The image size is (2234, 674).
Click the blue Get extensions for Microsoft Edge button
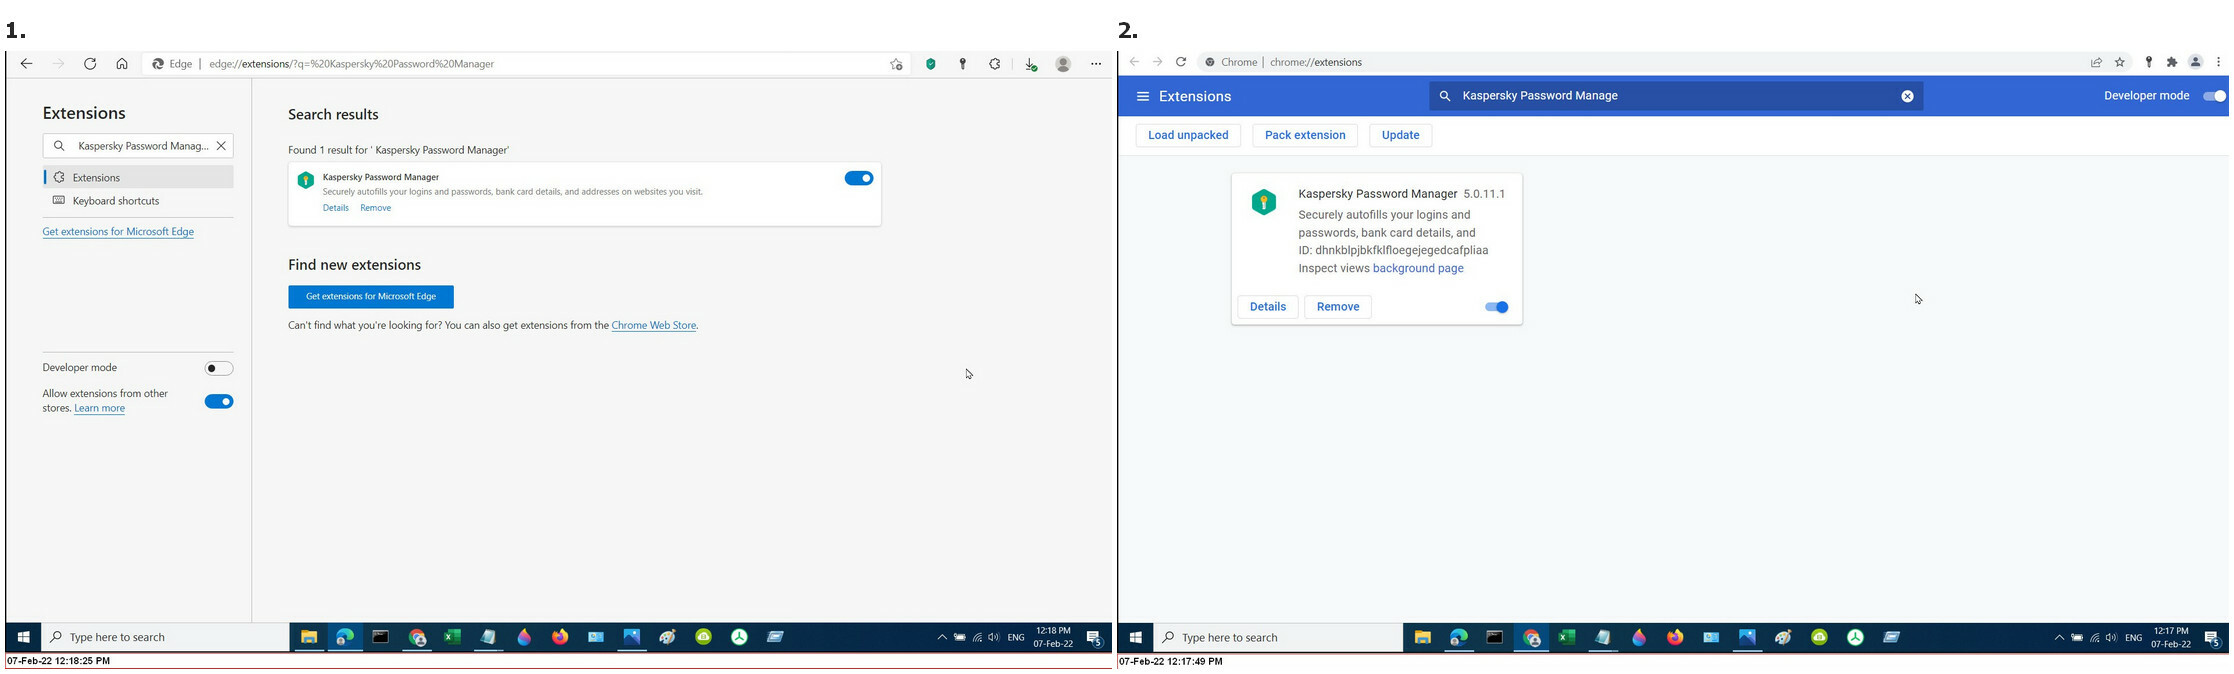pos(371,297)
